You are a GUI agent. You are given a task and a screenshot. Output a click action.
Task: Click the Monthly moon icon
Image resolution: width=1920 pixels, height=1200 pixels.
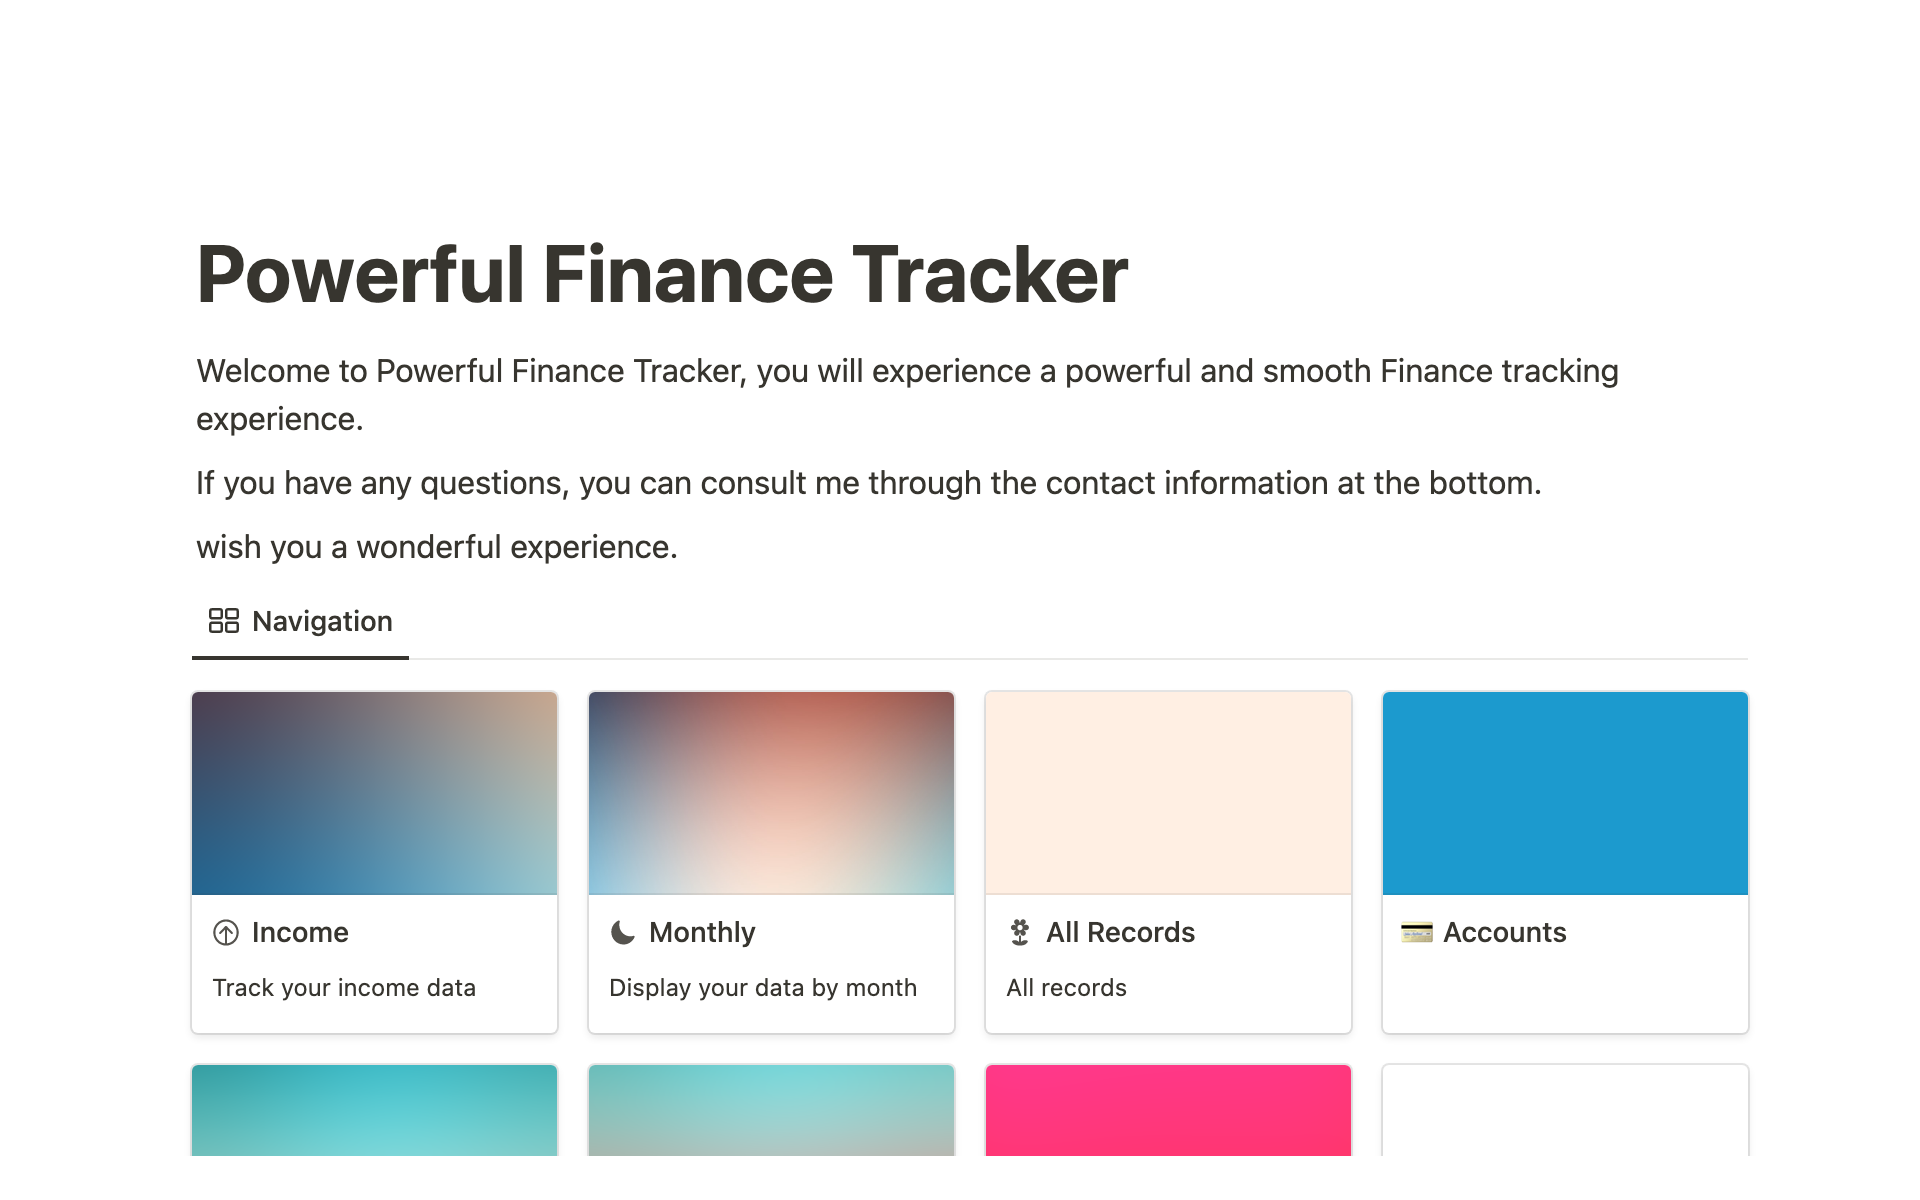coord(623,933)
